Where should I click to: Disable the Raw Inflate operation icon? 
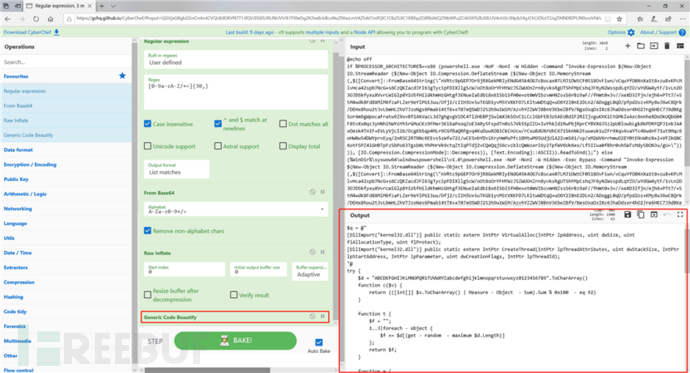pos(312,252)
